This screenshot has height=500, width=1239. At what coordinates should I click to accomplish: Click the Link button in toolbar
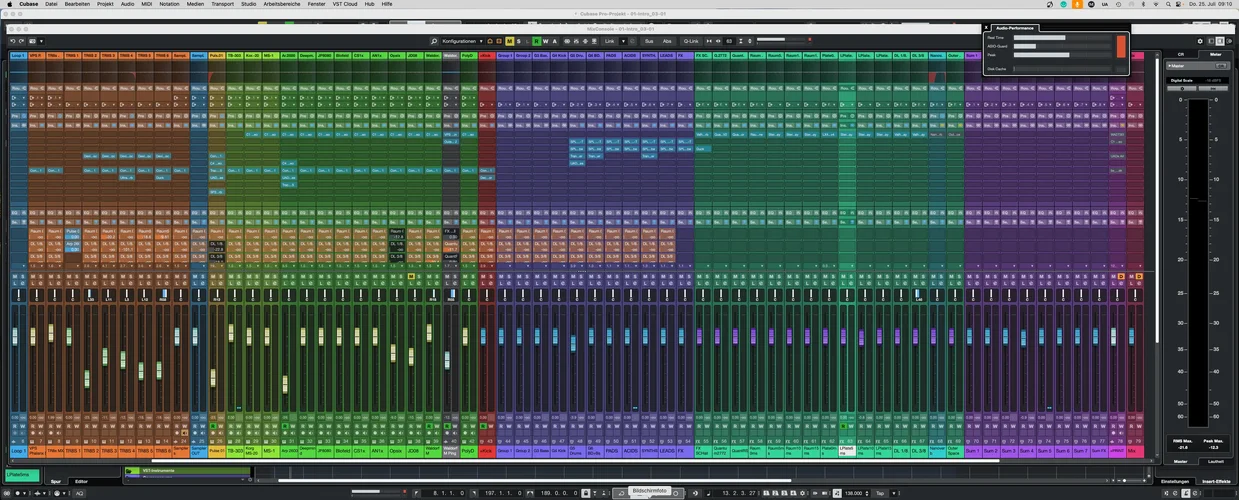[x=608, y=41]
